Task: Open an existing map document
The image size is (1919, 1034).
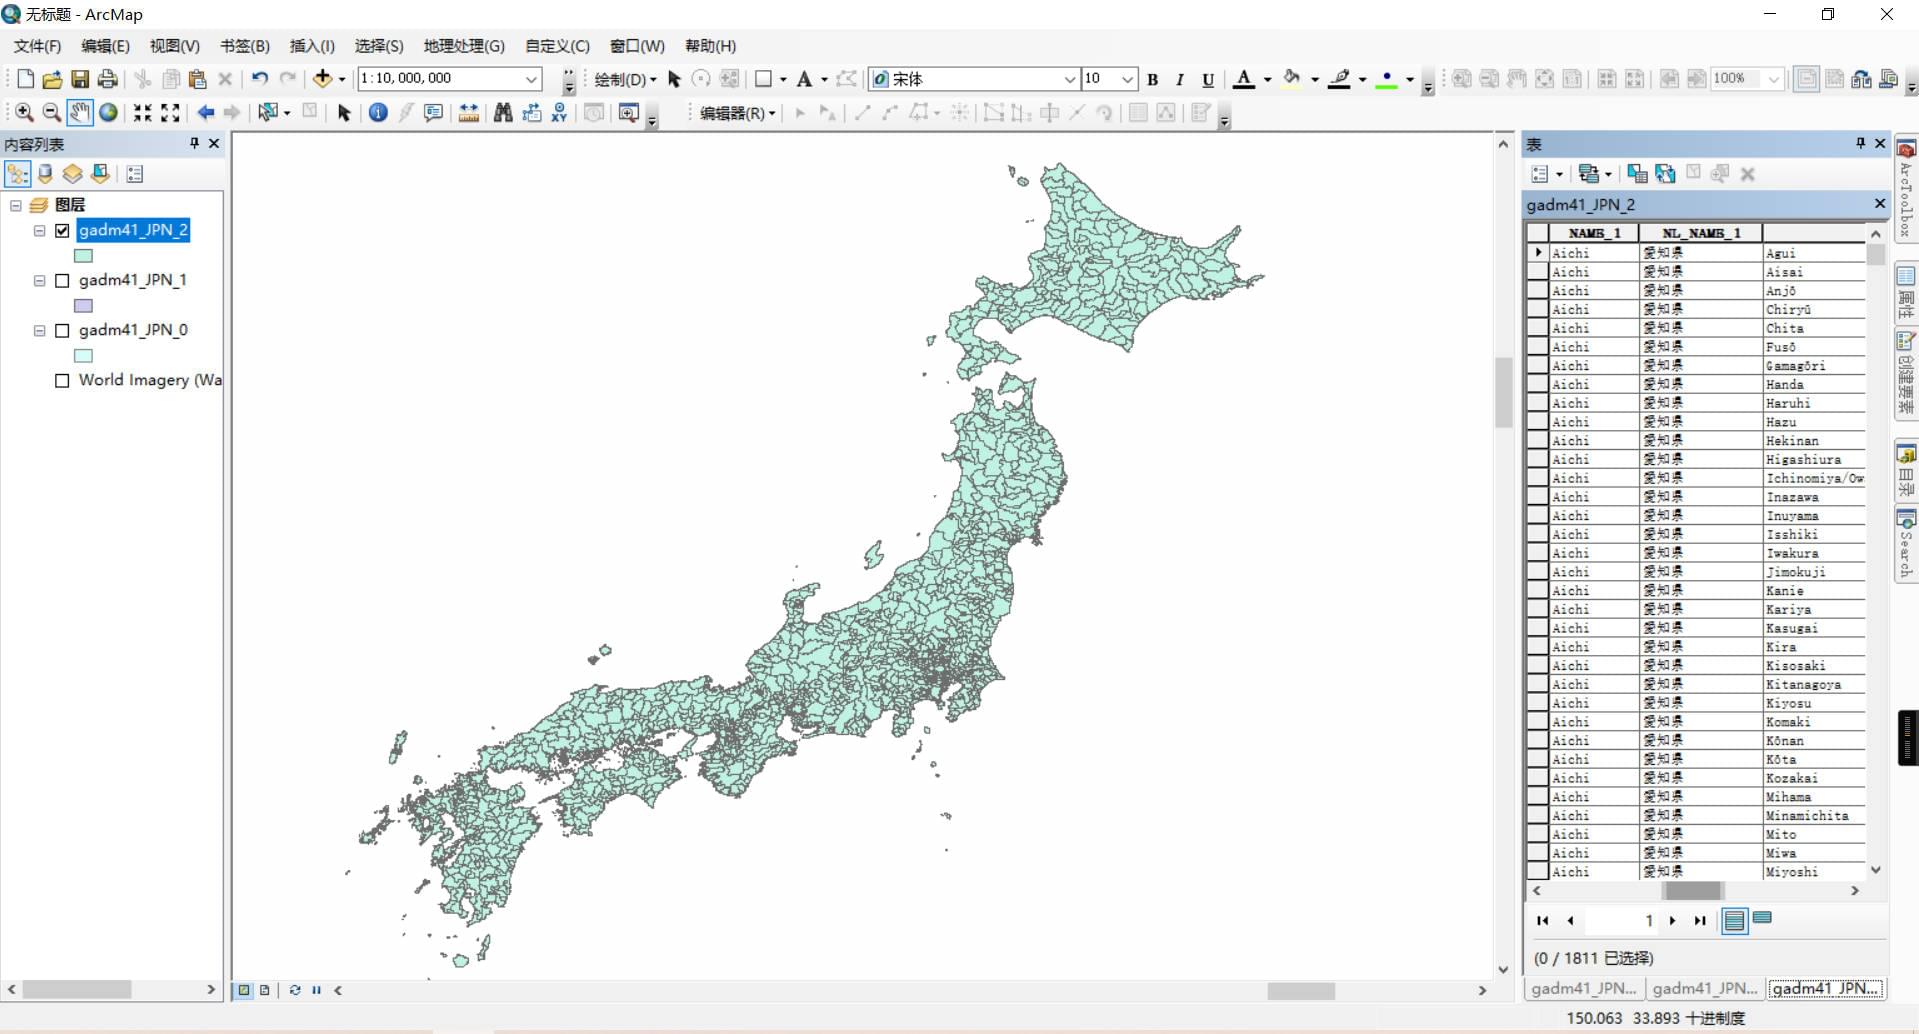Action: [x=52, y=79]
